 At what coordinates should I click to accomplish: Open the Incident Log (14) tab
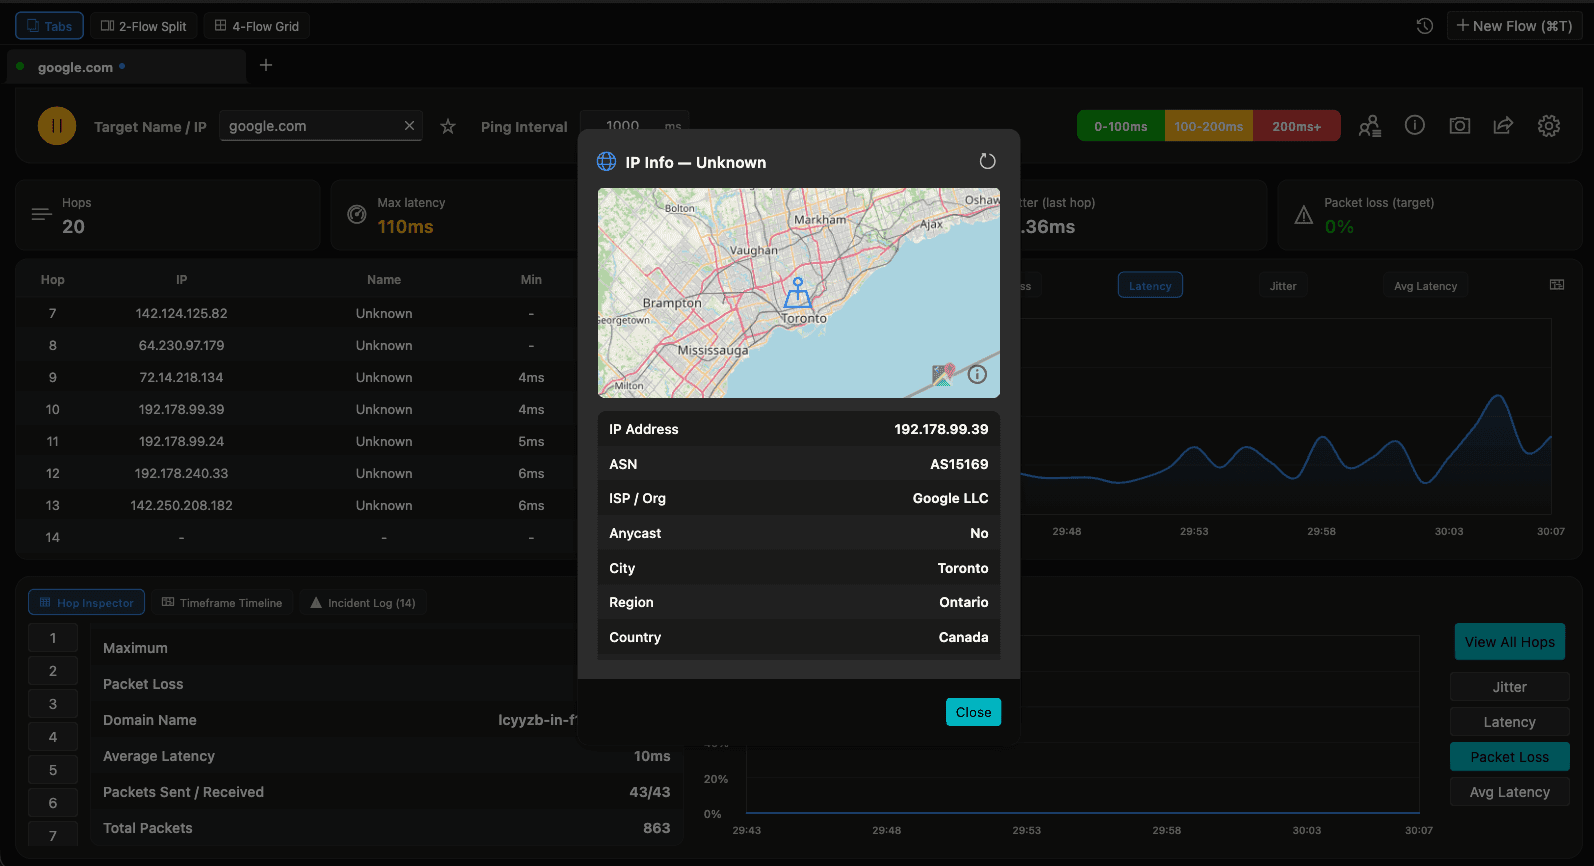point(363,603)
